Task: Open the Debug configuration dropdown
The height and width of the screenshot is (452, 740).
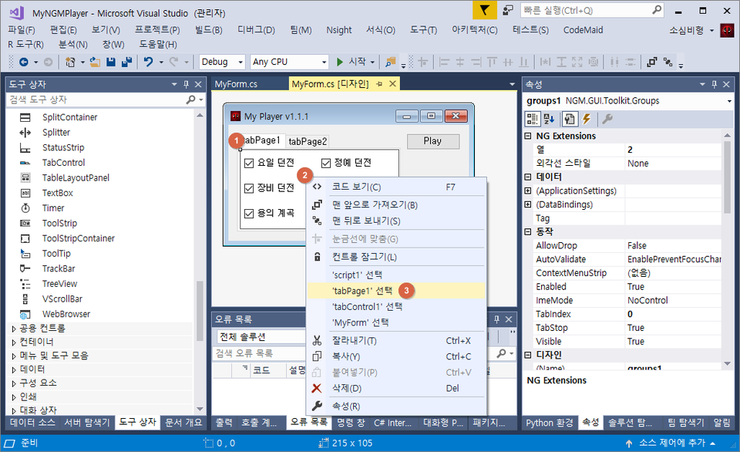Action: (240, 62)
